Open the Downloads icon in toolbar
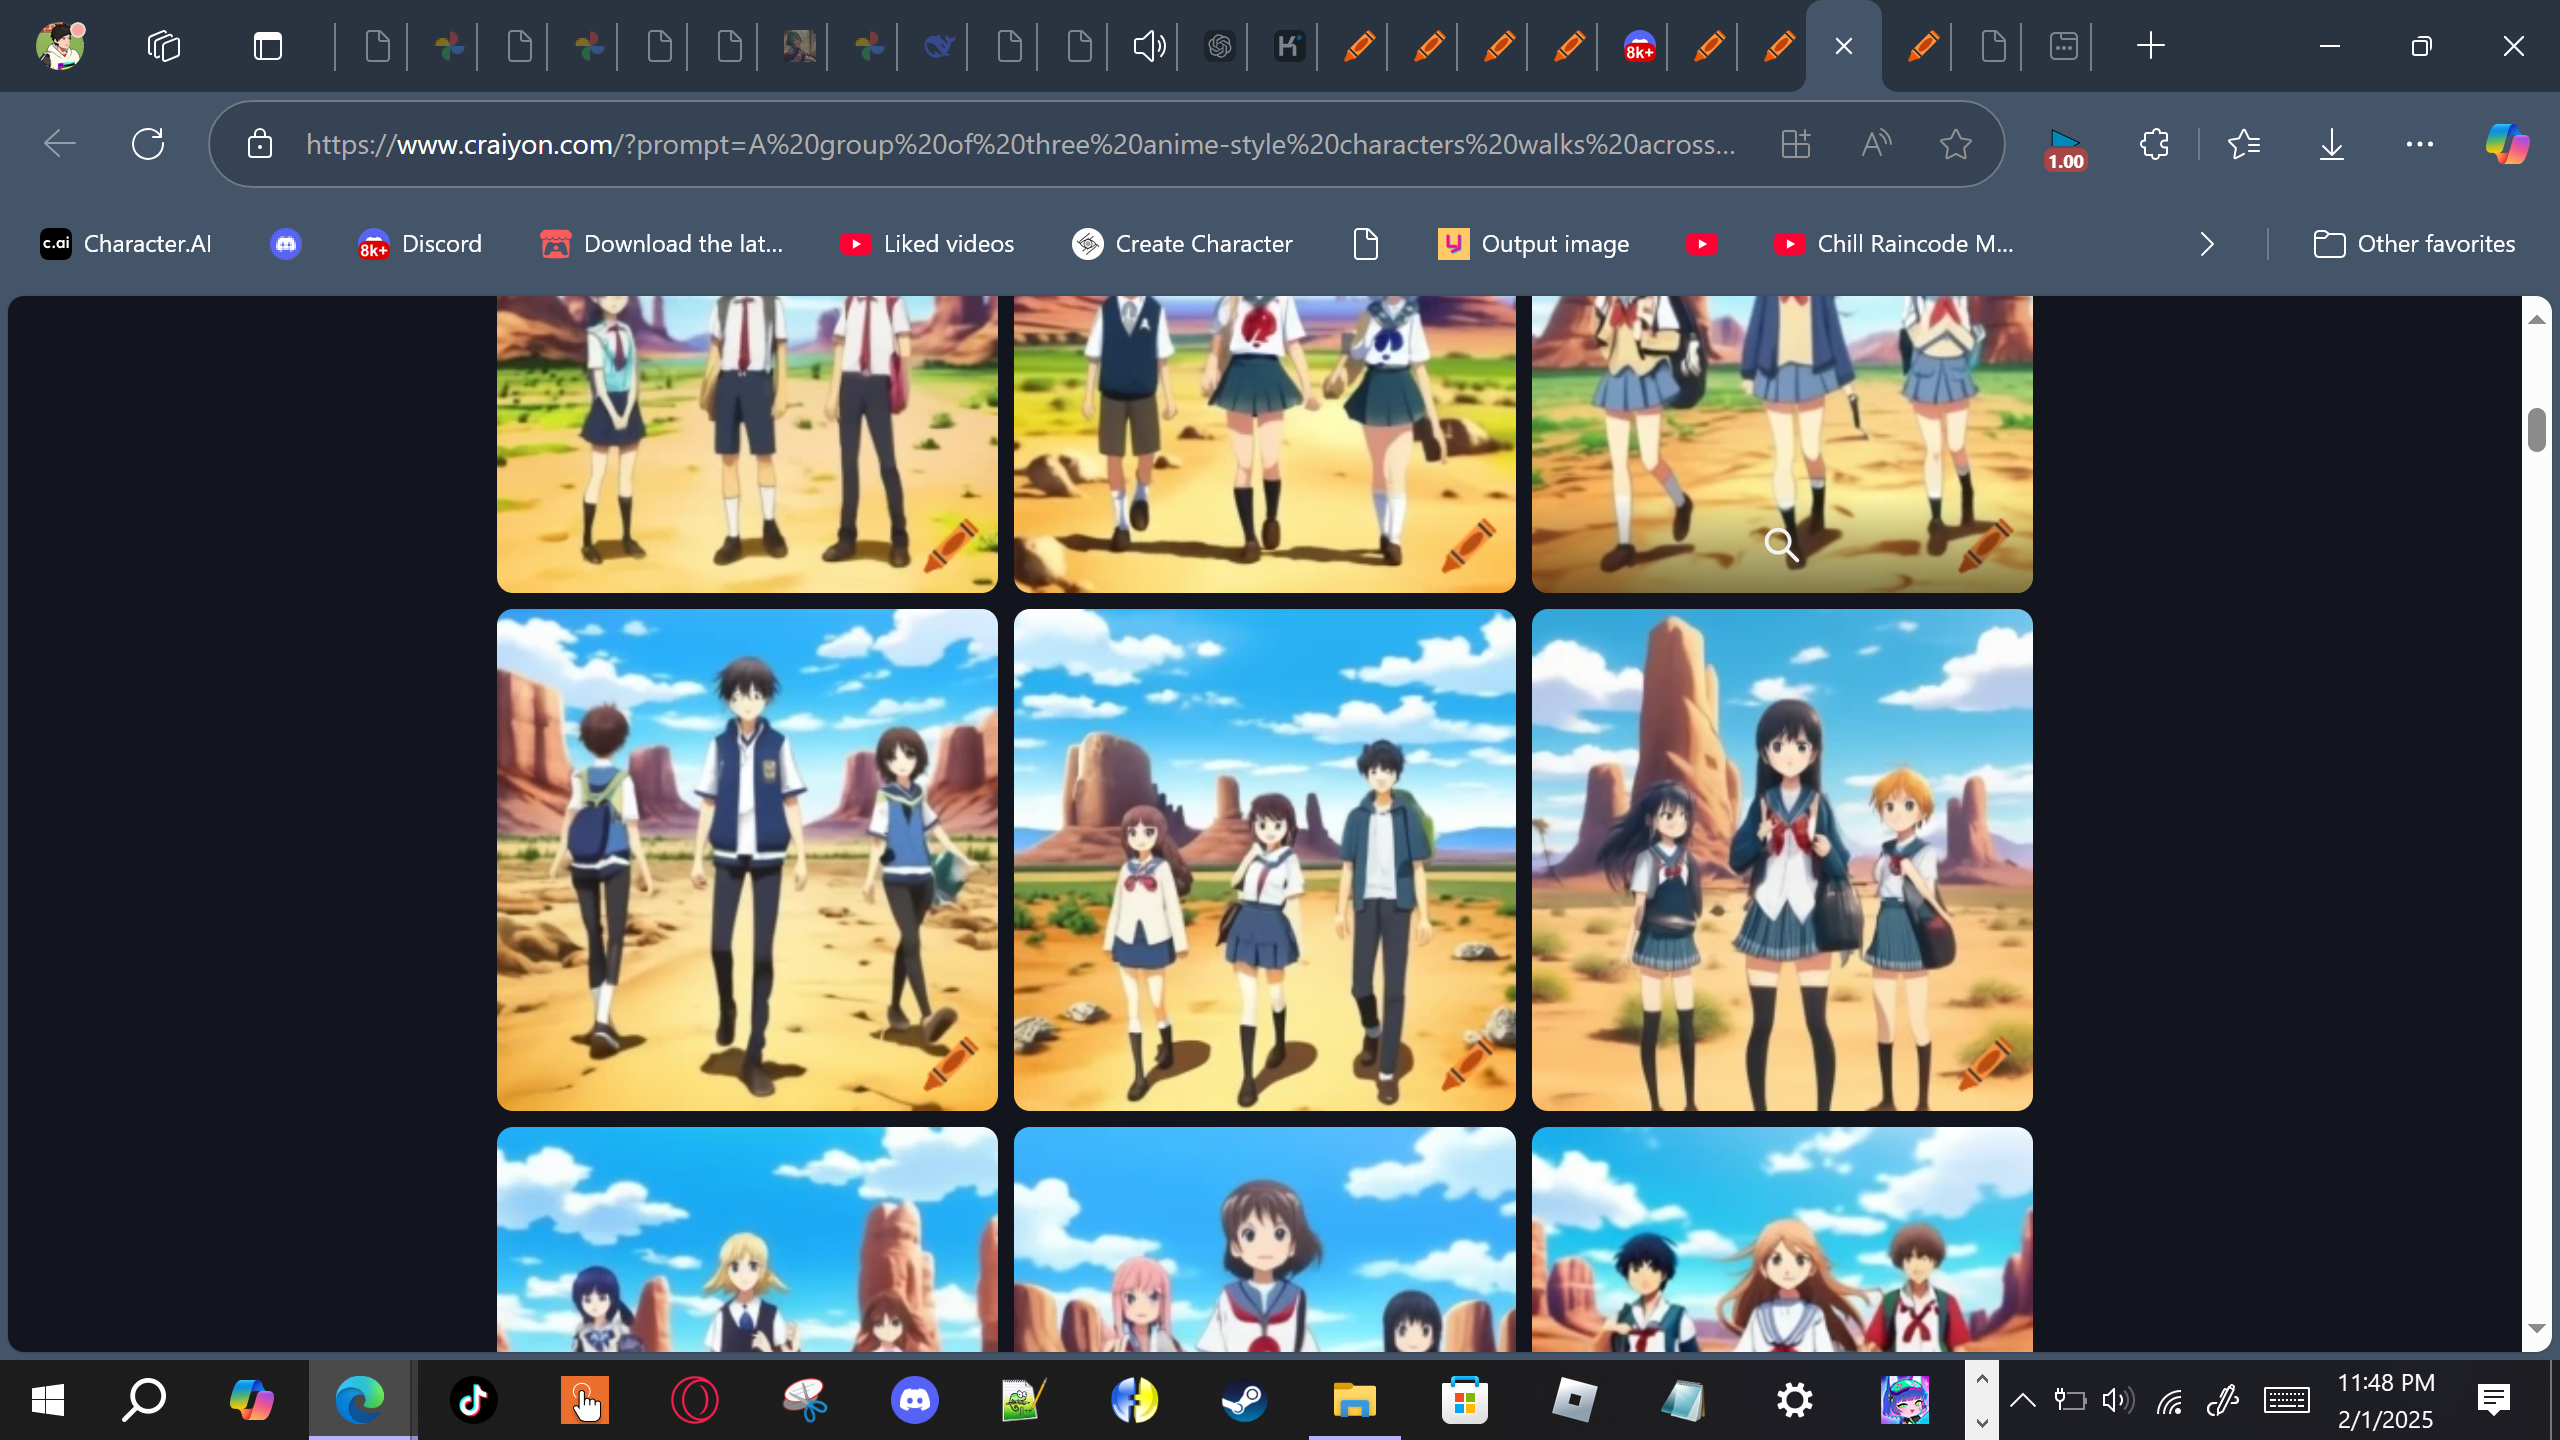This screenshot has width=2560, height=1440. (x=2331, y=144)
